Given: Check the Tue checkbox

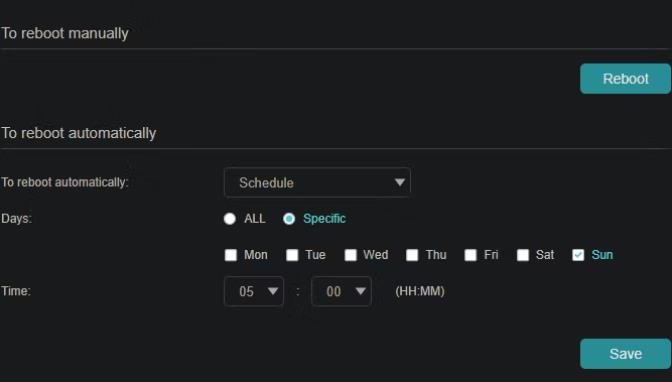Looking at the screenshot, I should point(292,255).
